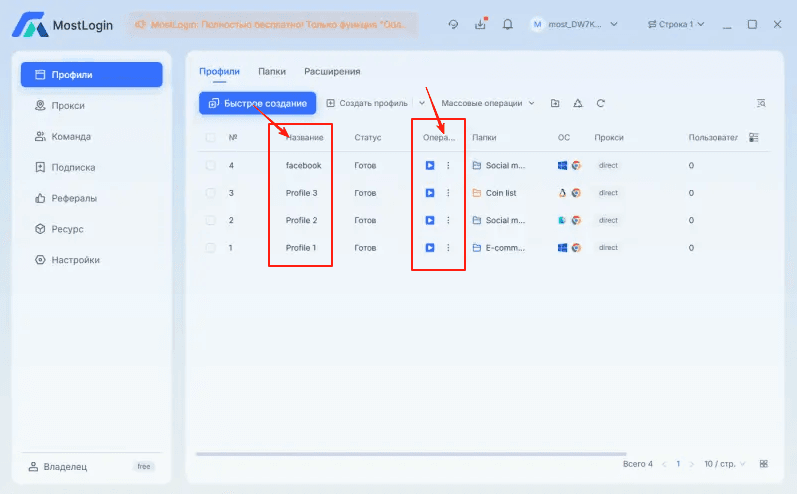Click the support headset icon
Screen dimensions: 797x494
point(453,24)
